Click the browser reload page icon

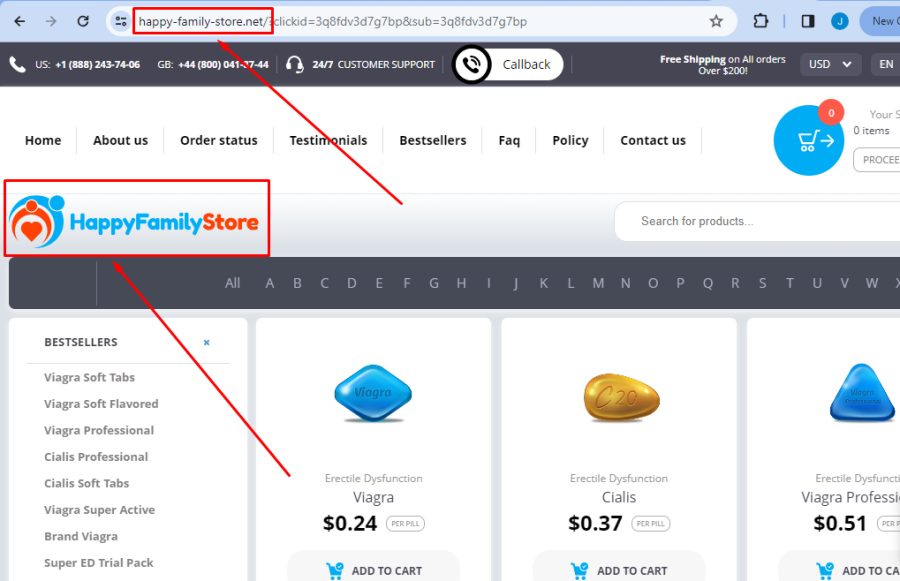click(84, 21)
